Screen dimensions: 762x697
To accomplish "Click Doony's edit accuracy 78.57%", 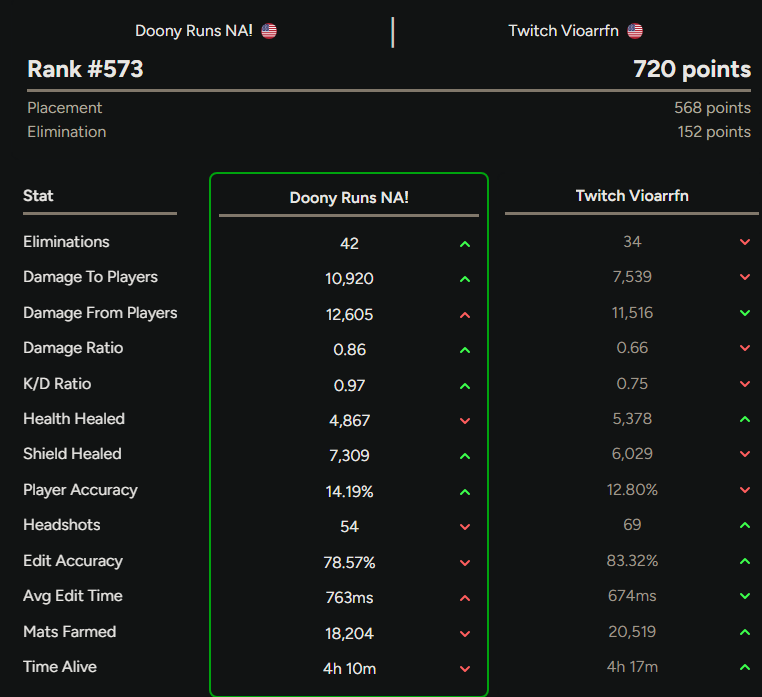I will (x=349, y=563).
